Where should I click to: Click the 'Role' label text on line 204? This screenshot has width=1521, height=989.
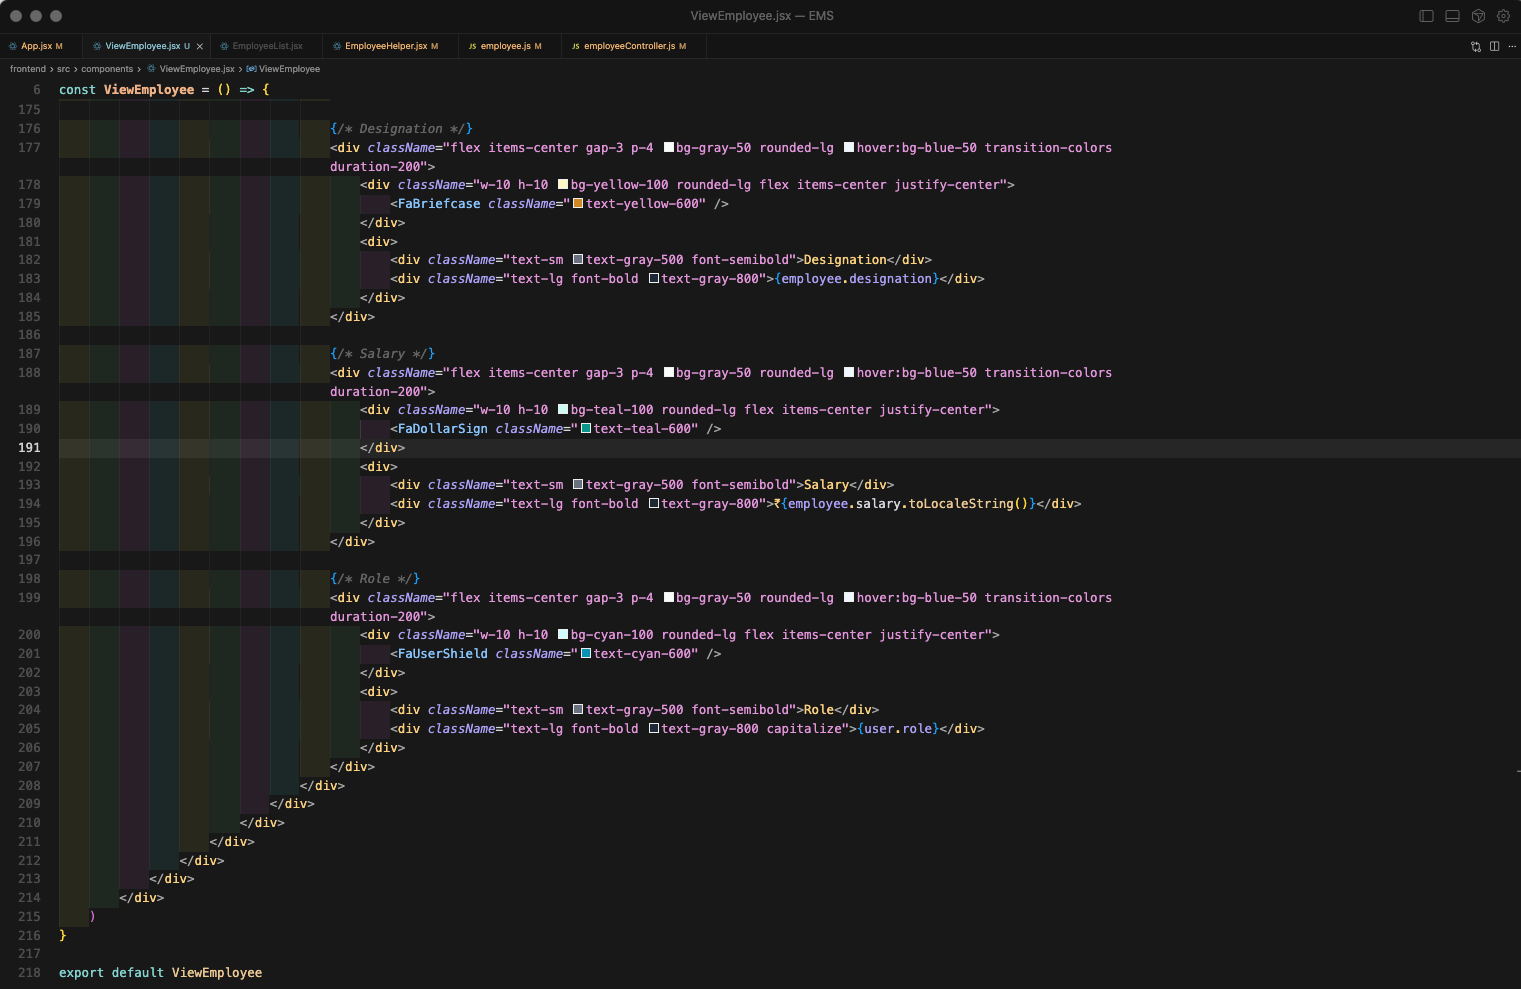click(x=819, y=710)
